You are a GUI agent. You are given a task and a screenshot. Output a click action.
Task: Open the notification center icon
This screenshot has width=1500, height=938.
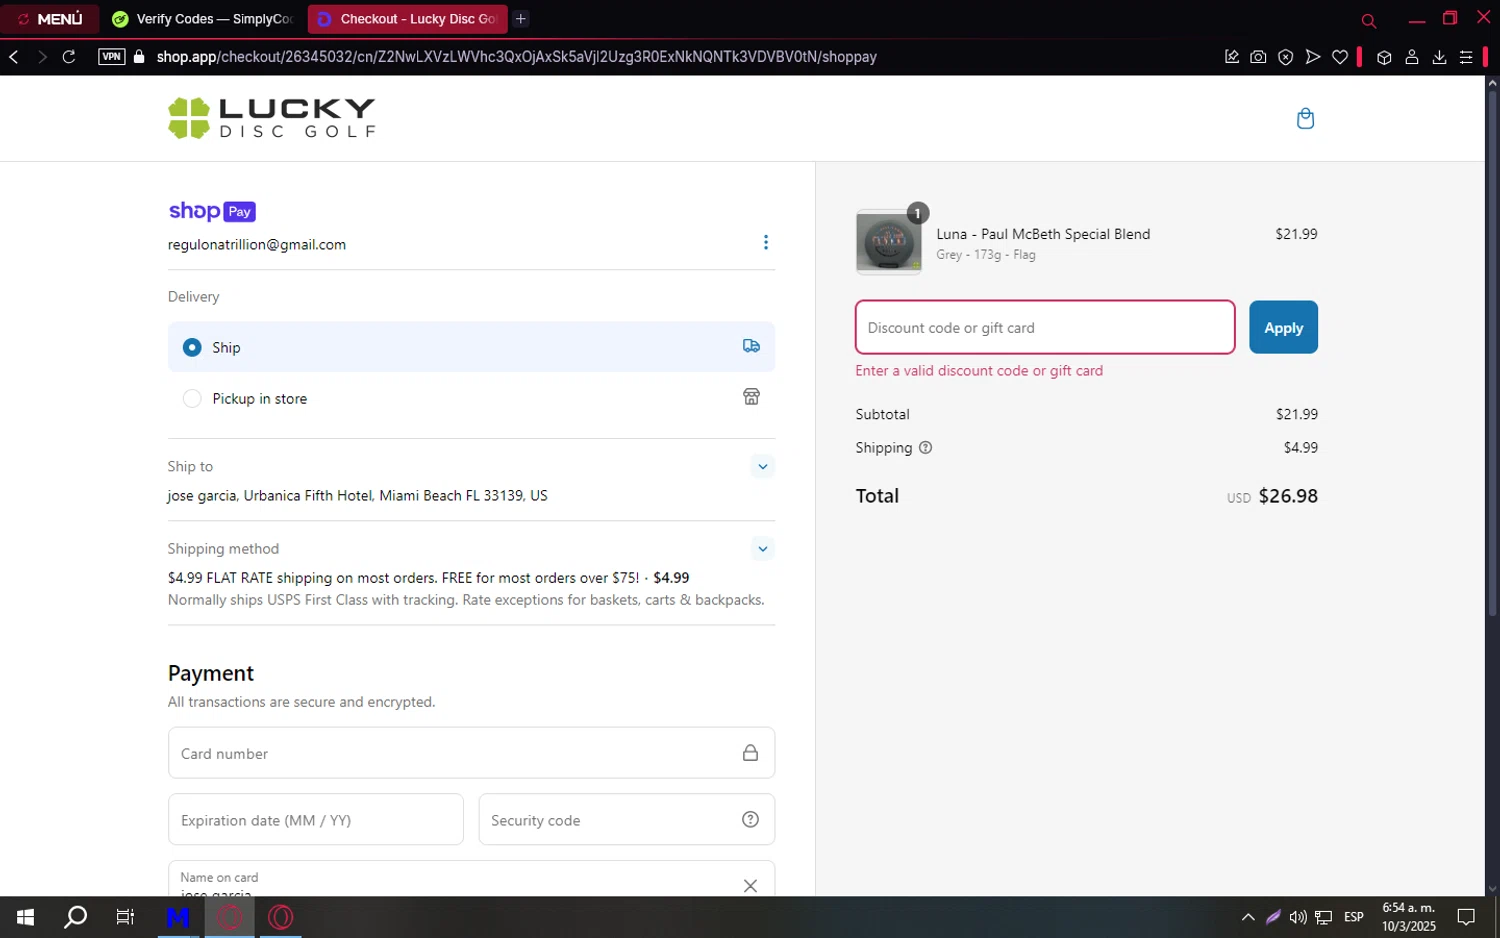click(1466, 917)
